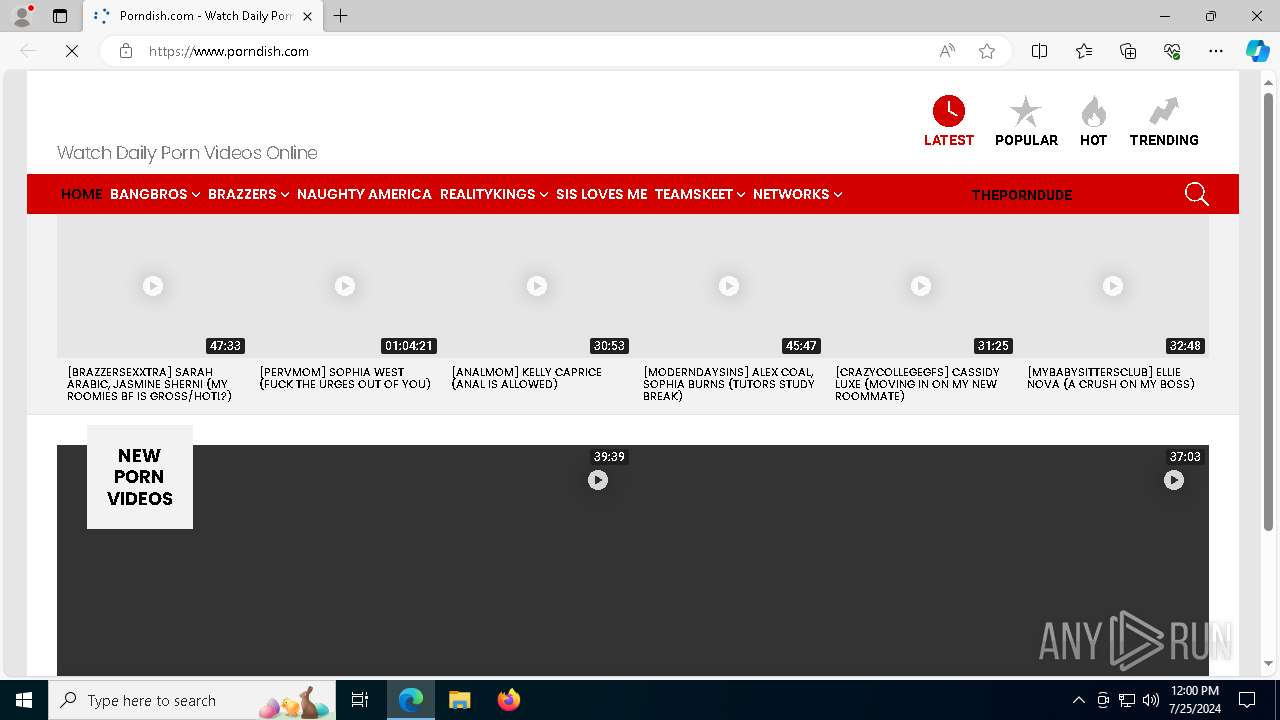Launch Firefox from taskbar
1280x720 pixels.
[508, 700]
